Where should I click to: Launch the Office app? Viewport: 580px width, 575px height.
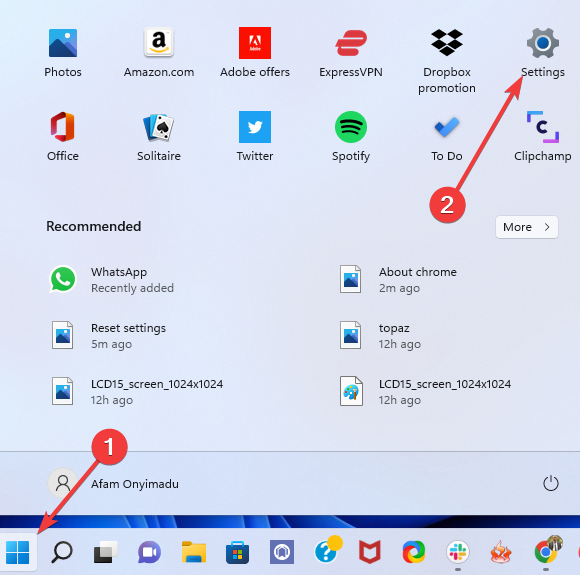click(63, 136)
